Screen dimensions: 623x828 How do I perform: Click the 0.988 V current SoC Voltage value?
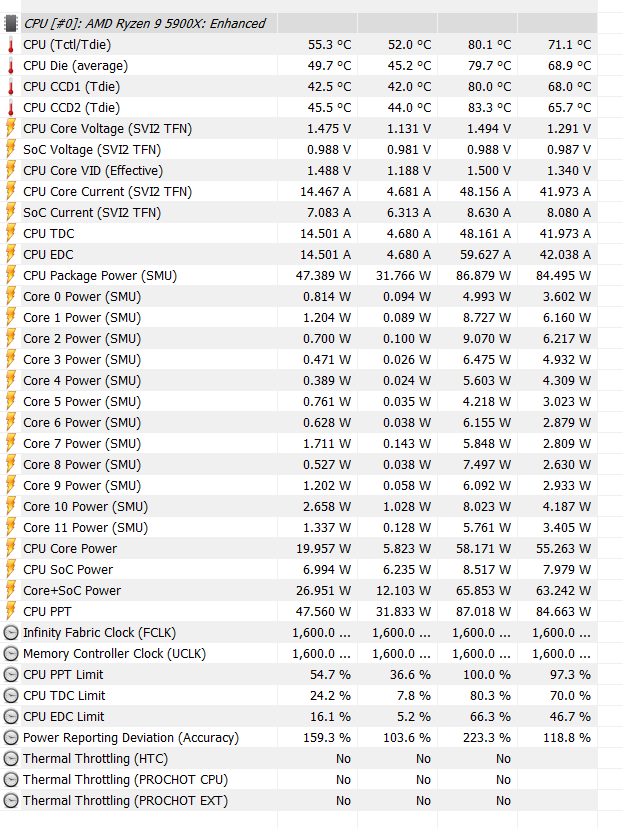329,149
